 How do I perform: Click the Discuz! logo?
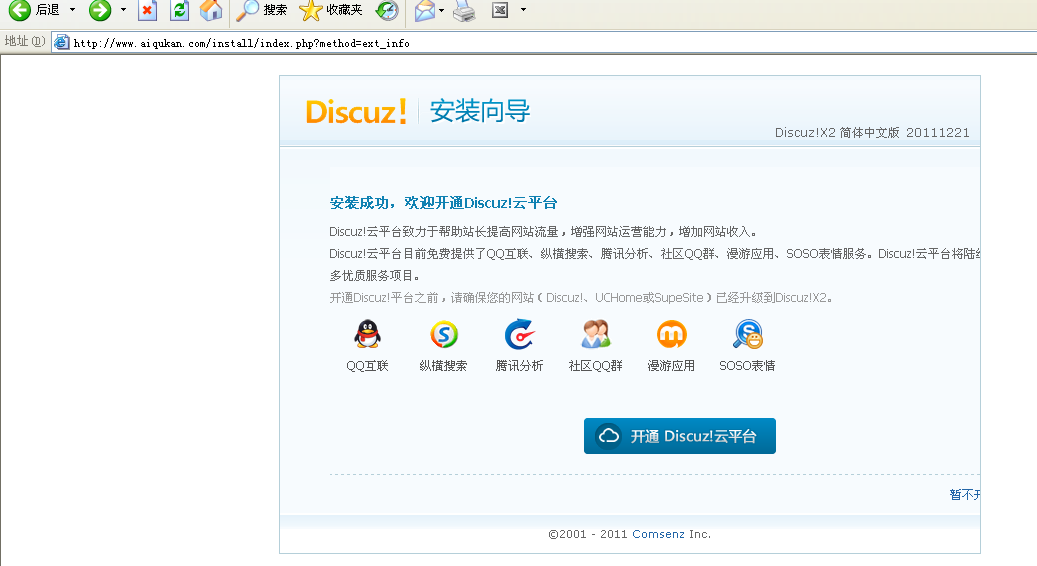tap(356, 111)
